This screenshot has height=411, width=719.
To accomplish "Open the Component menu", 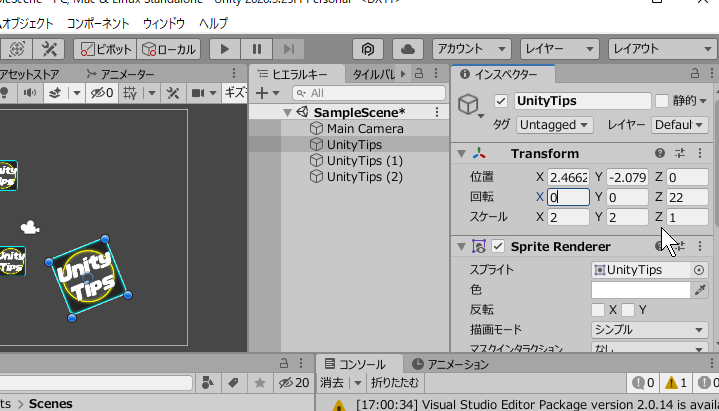I will click(98, 23).
